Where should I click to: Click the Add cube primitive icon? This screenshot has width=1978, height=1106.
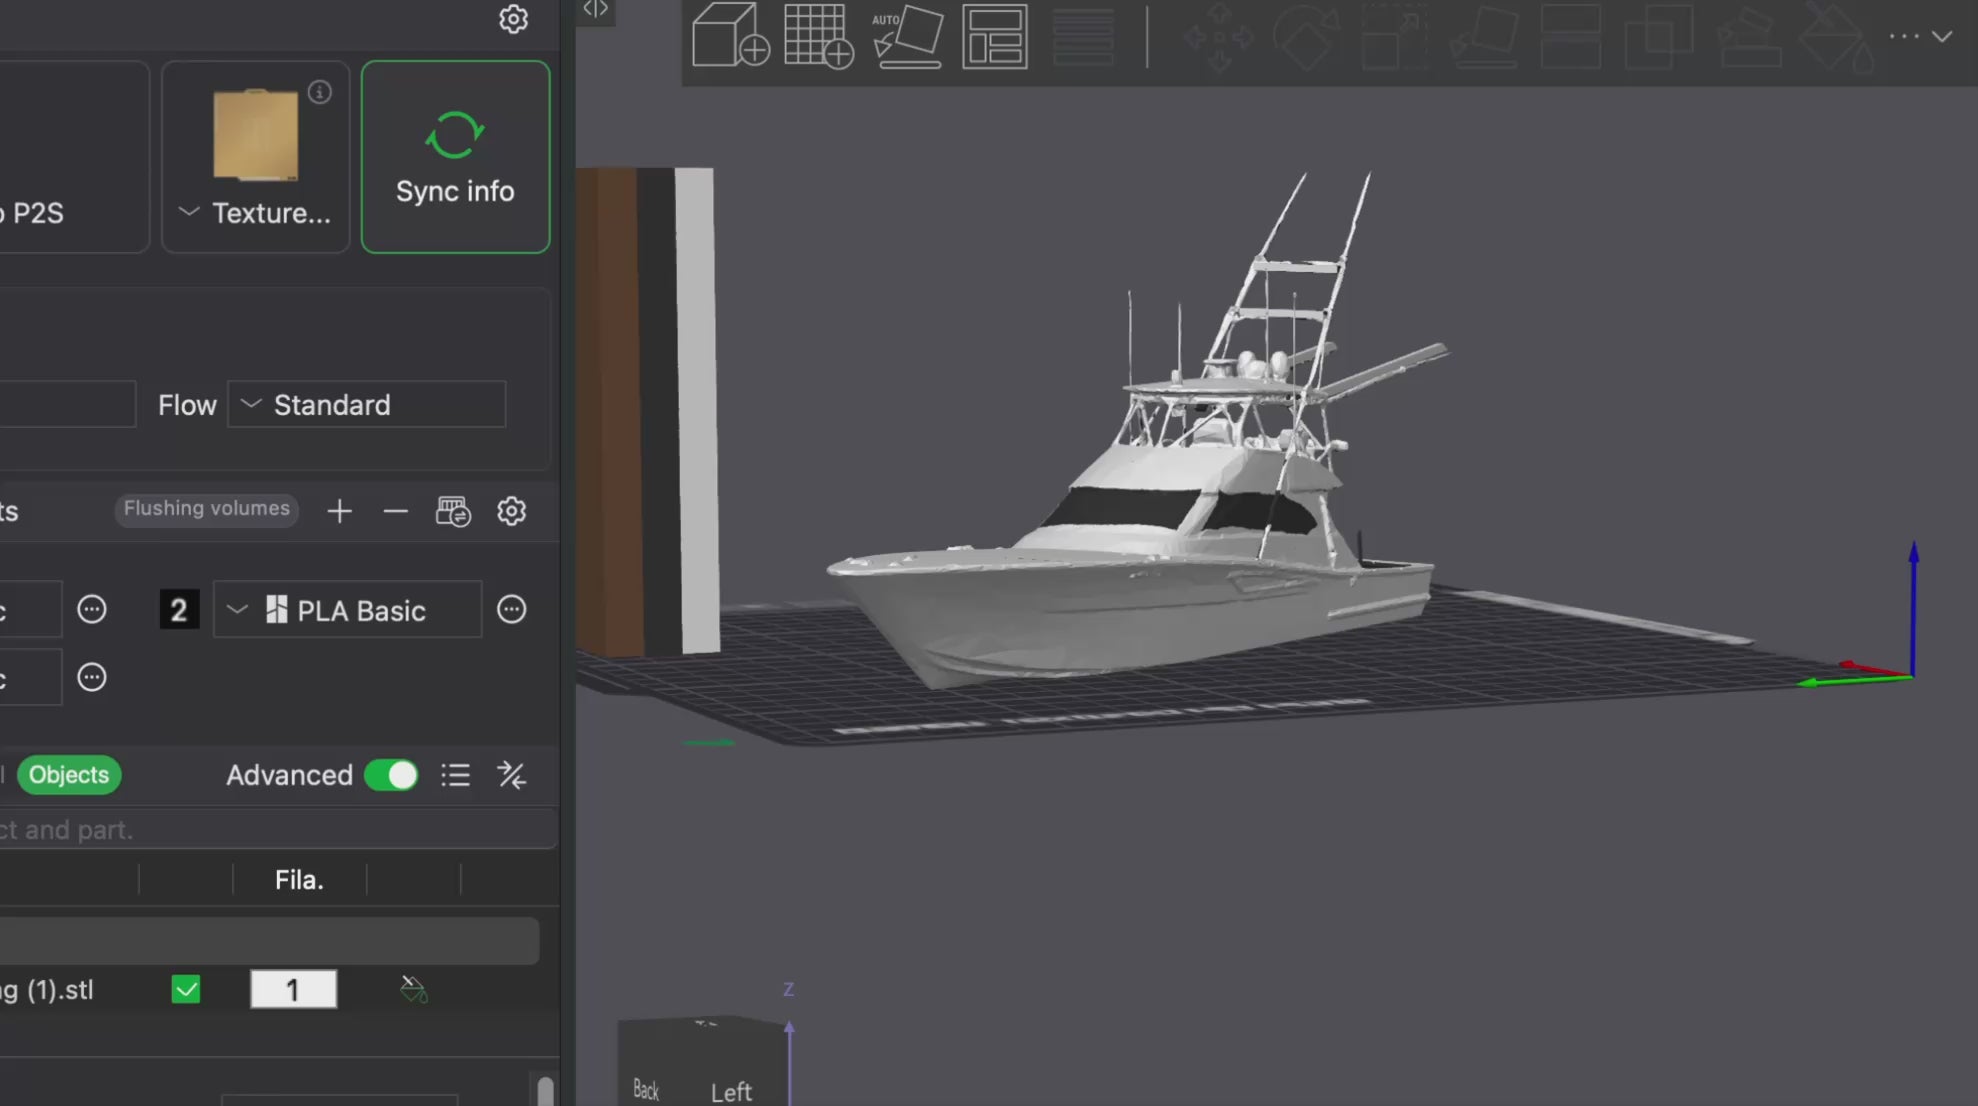point(729,36)
